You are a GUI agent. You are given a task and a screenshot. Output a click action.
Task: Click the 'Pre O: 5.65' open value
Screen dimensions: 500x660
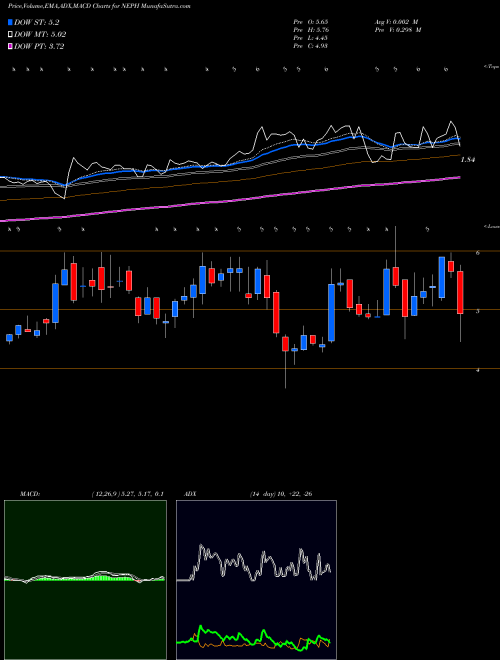pos(311,22)
